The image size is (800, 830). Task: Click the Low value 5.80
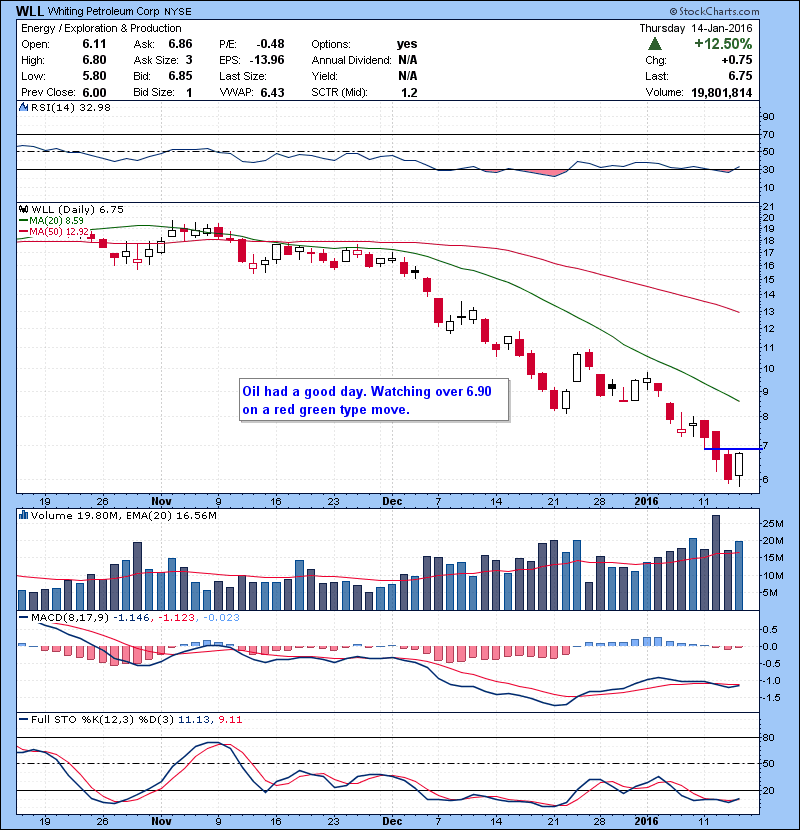[x=94, y=76]
